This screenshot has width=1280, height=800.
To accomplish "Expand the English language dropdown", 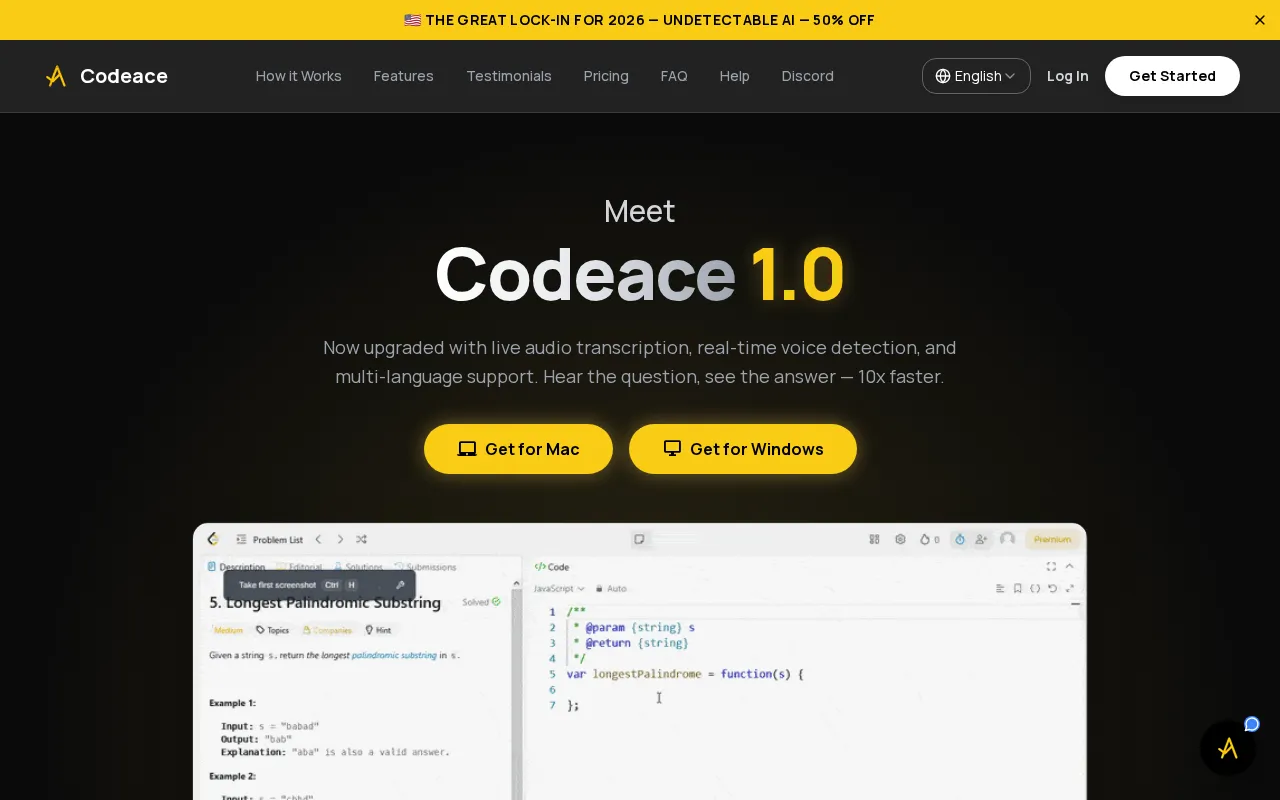I will click(976, 76).
